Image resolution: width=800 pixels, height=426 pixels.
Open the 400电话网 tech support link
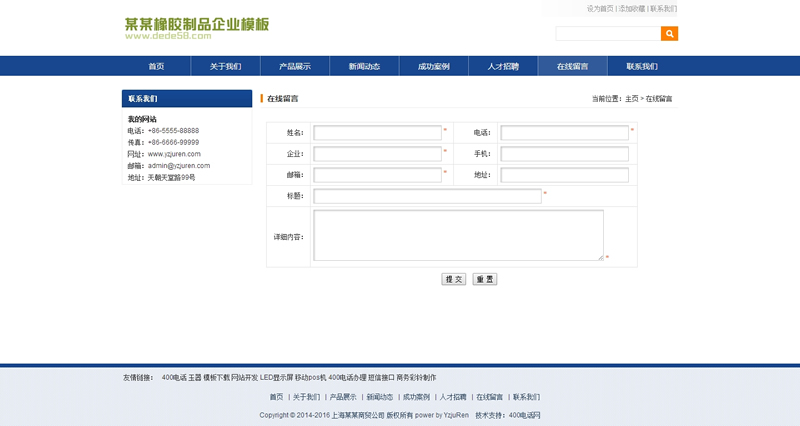[524, 415]
